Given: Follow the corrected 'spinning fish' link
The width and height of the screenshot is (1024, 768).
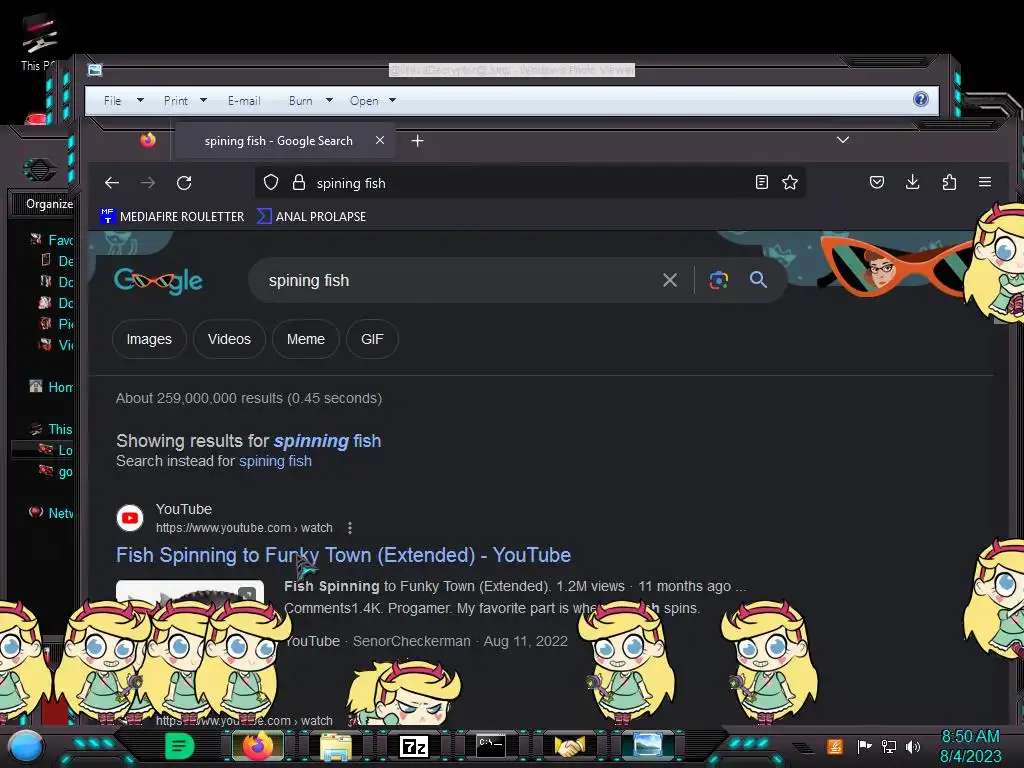Looking at the screenshot, I should [x=327, y=441].
